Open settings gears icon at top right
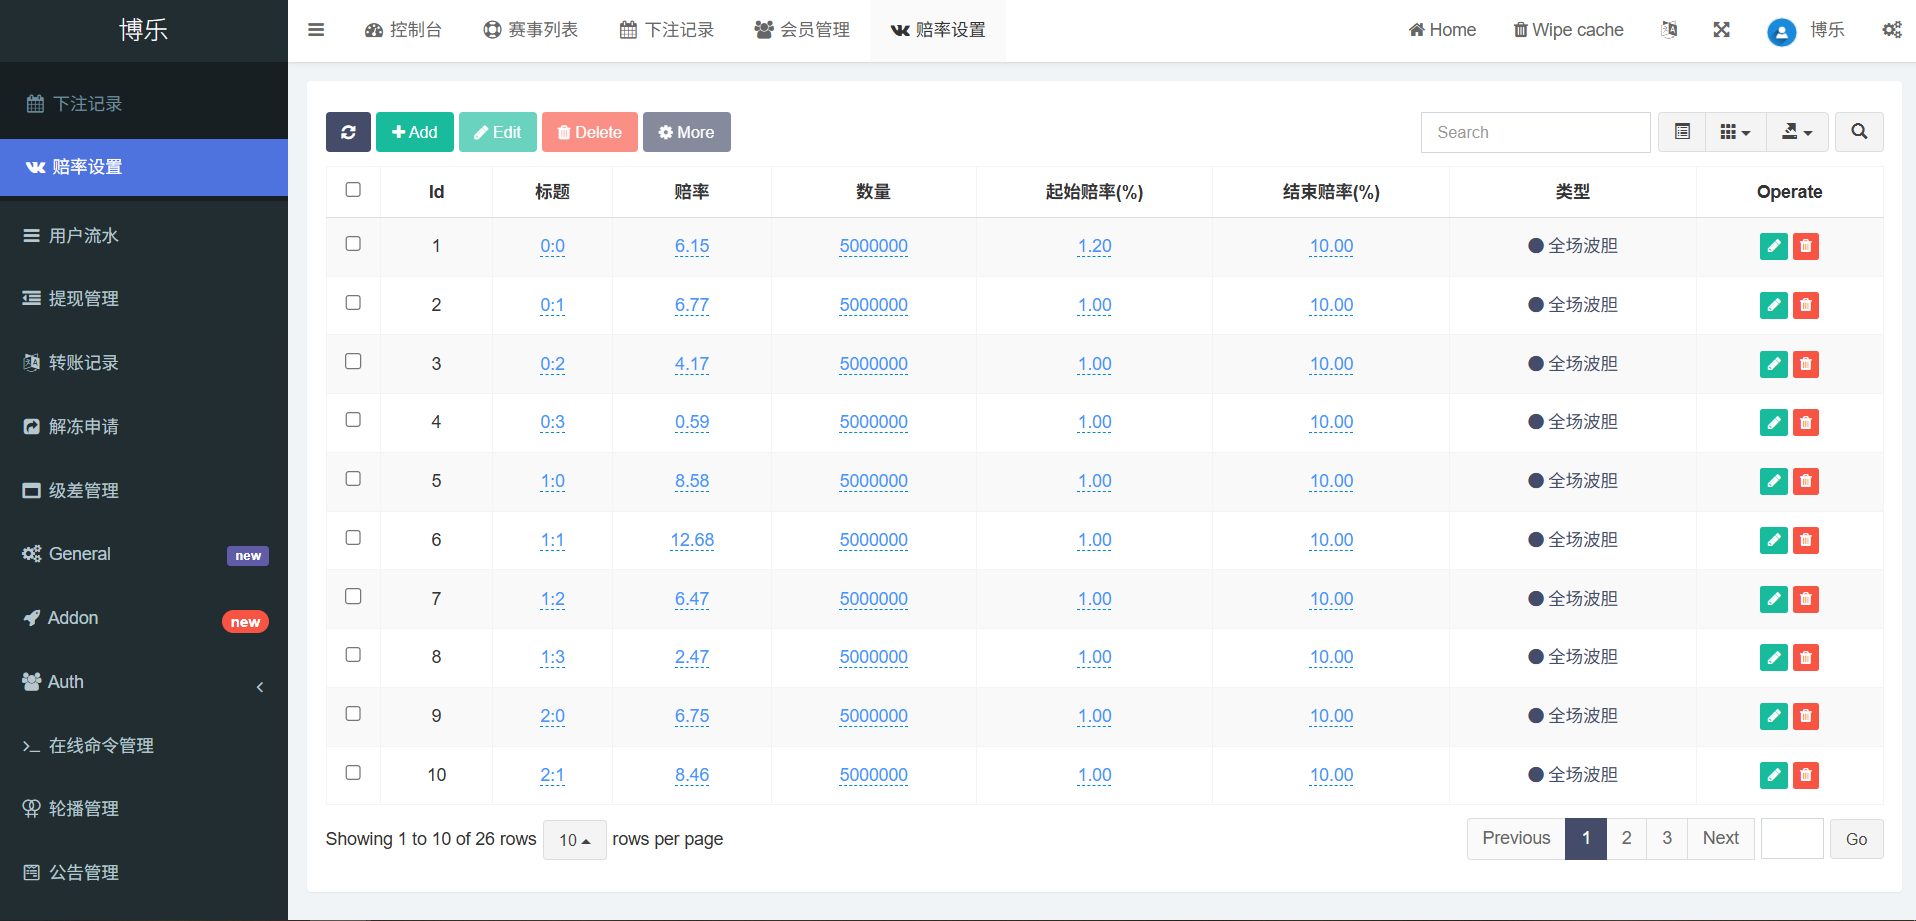1916x921 pixels. click(1891, 30)
